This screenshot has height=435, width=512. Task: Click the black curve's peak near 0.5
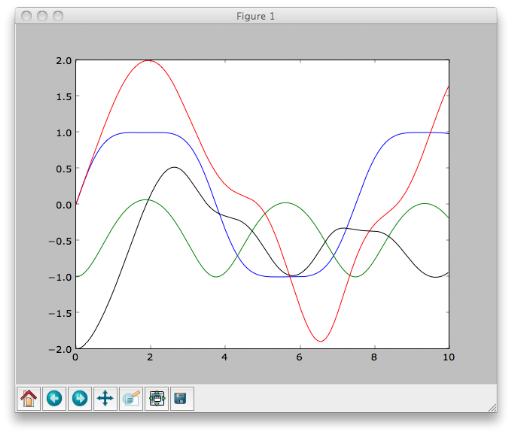pyautogui.click(x=174, y=167)
